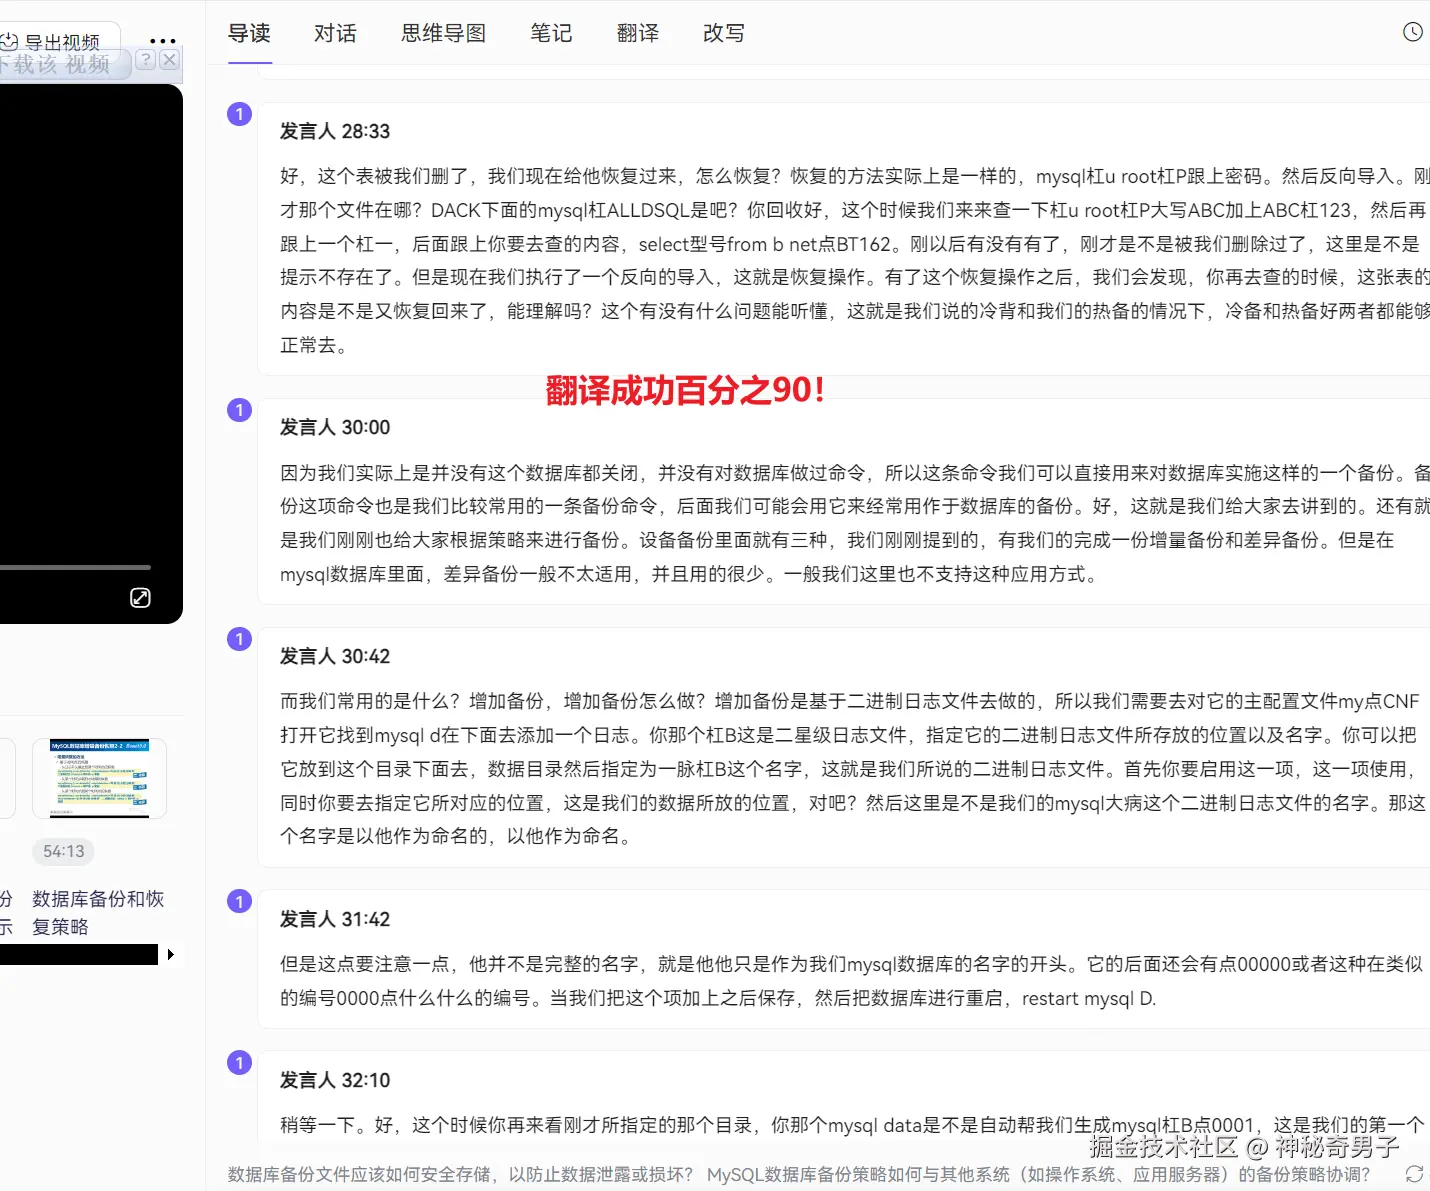Viewport: 1430px width, 1191px height.
Task: Click the suggested question about MySQL数据库备份策略 coordination
Action: pyautogui.click(x=1039, y=1174)
